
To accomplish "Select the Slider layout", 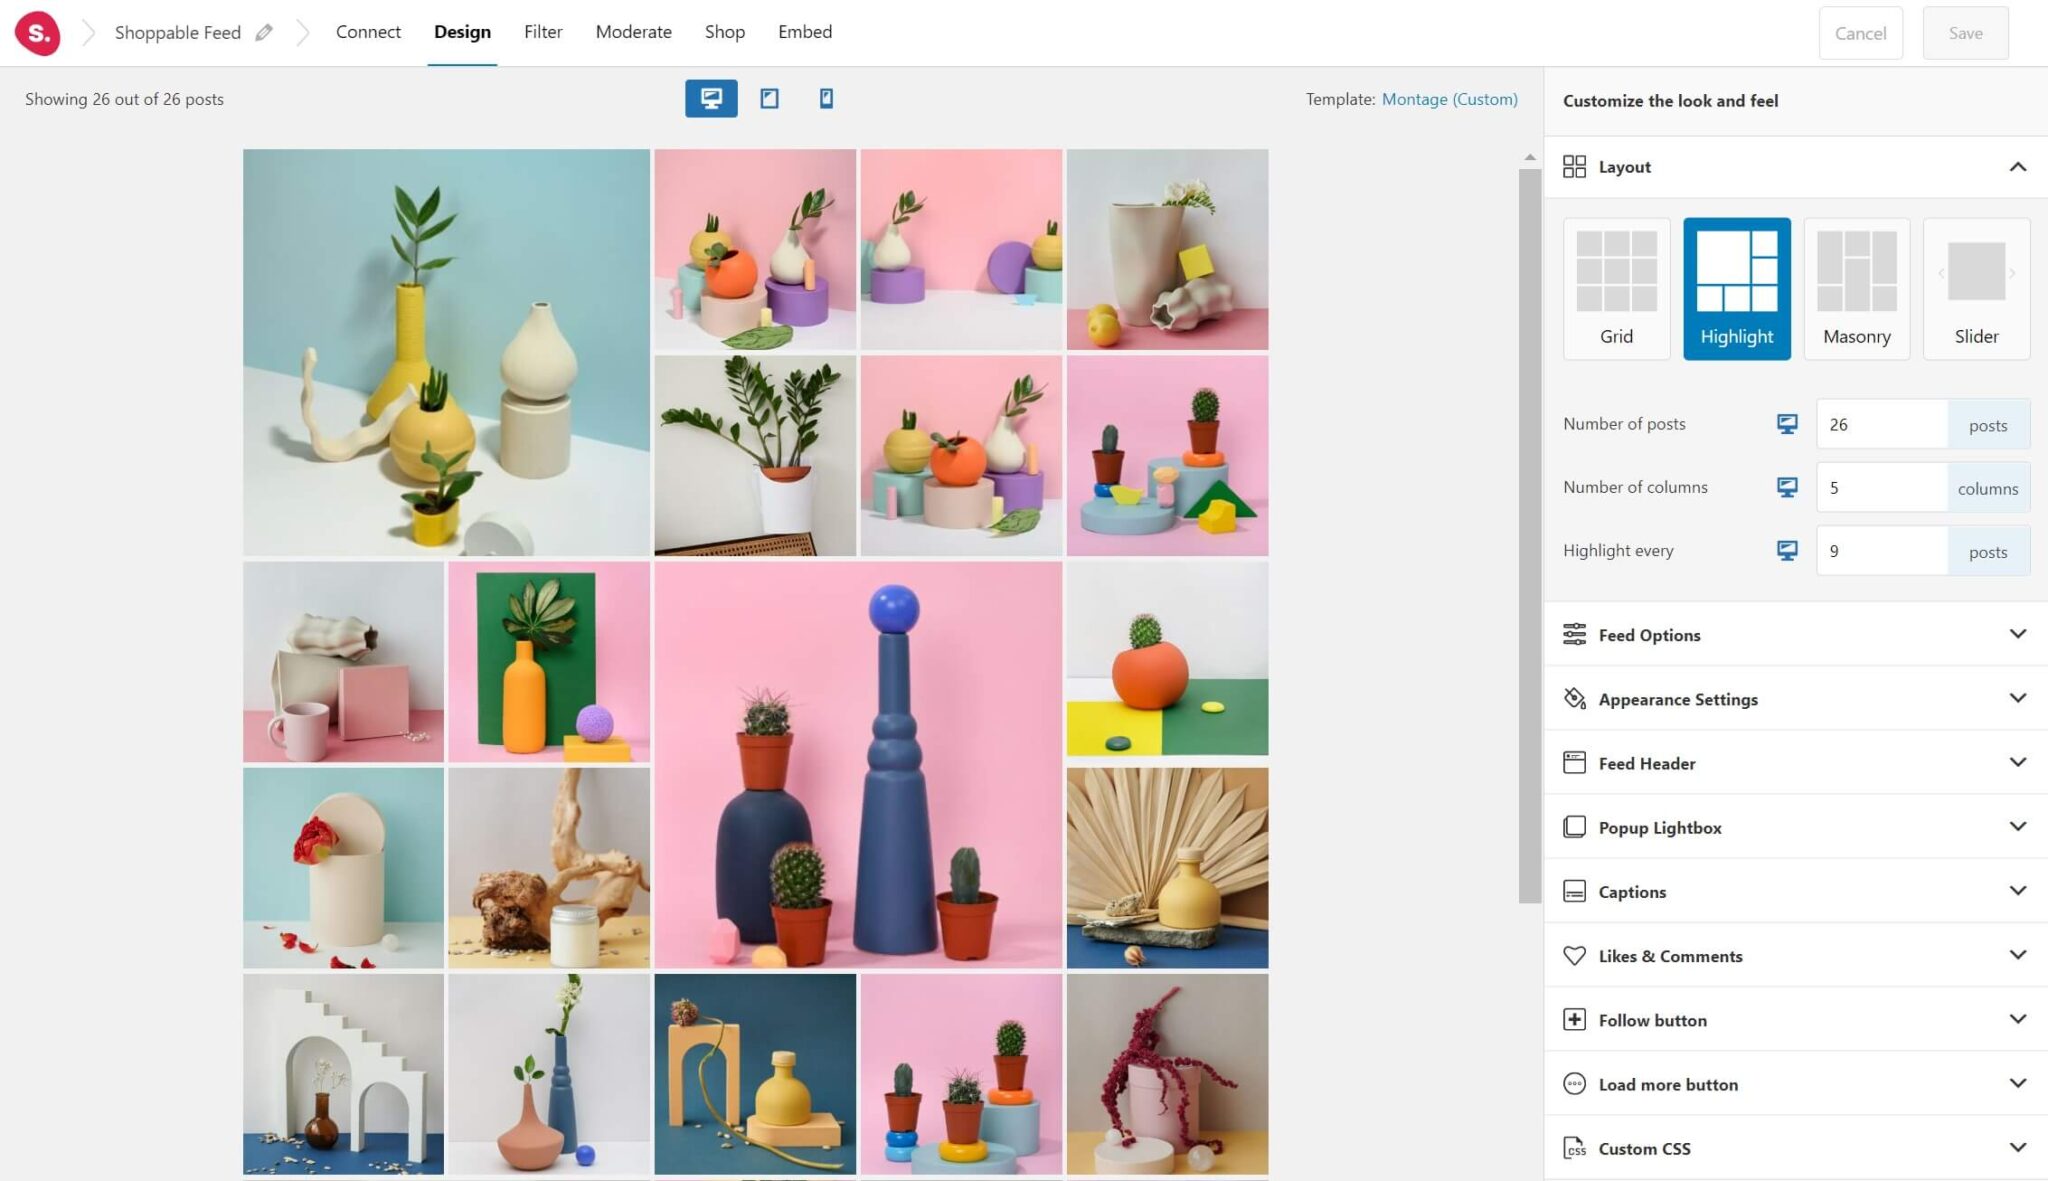I will (x=1975, y=288).
